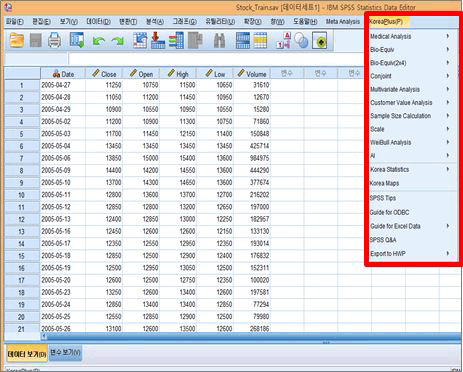Expand the Export to HWP submenu

pyautogui.click(x=411, y=254)
